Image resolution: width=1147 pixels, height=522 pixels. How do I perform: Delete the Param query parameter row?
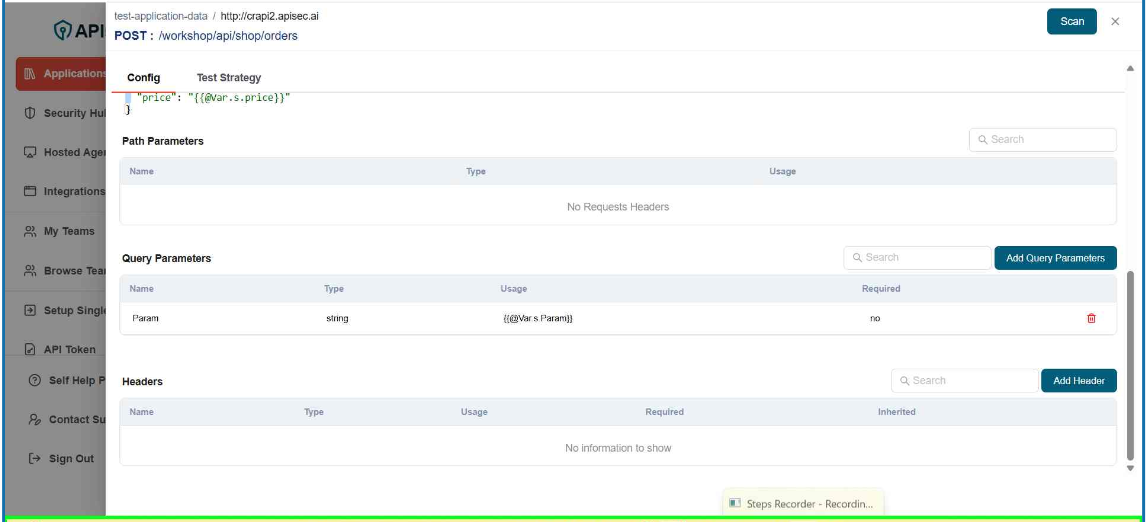pyautogui.click(x=1091, y=318)
